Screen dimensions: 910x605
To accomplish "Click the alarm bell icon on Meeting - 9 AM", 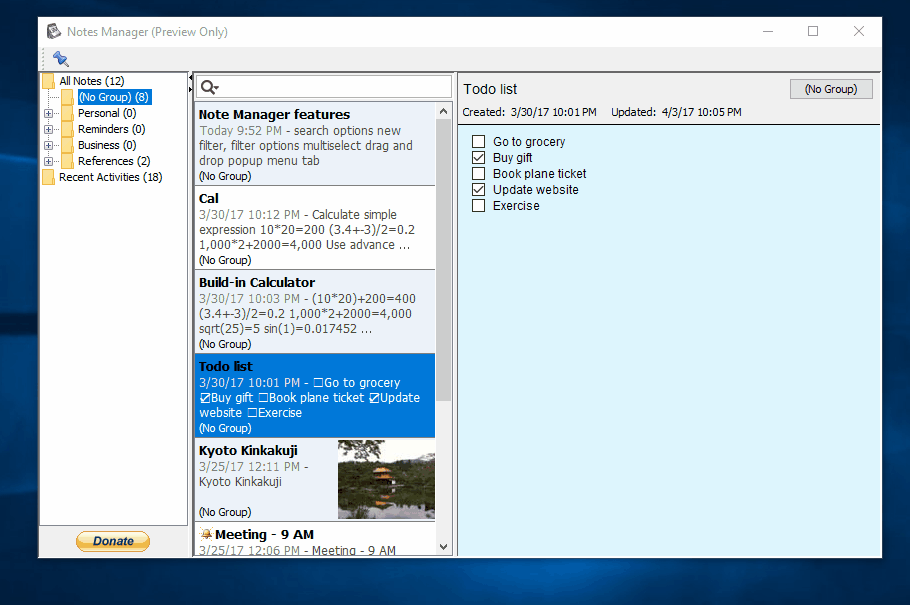I will (x=206, y=534).
